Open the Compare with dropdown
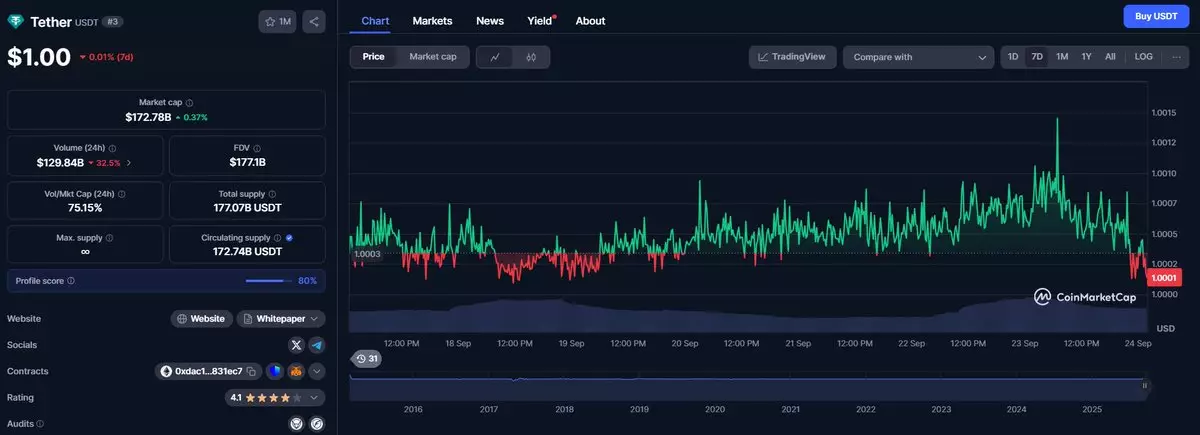This screenshot has height=435, width=1200. 918,57
